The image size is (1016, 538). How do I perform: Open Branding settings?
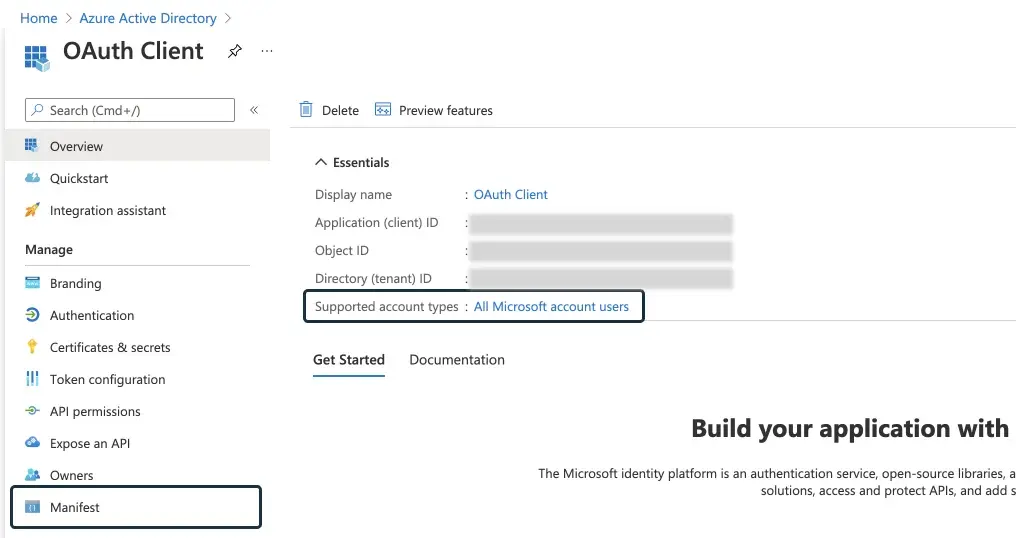pos(75,284)
